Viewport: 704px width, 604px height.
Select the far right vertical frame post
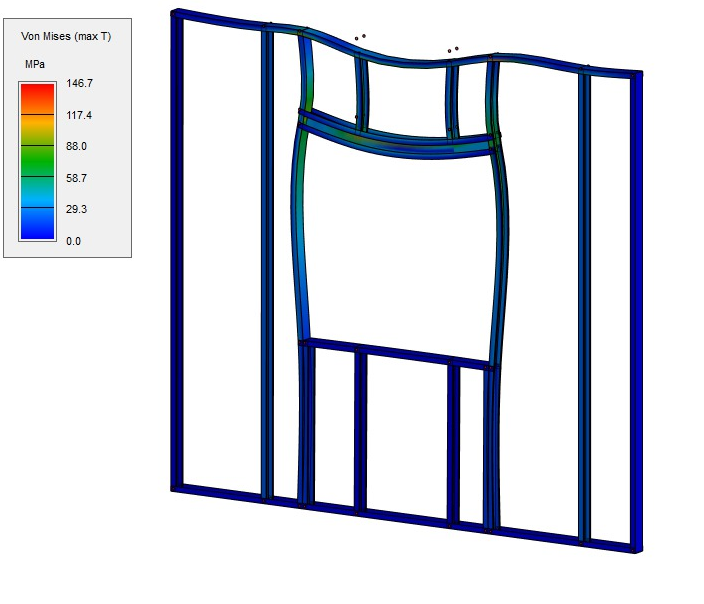pyautogui.click(x=635, y=310)
